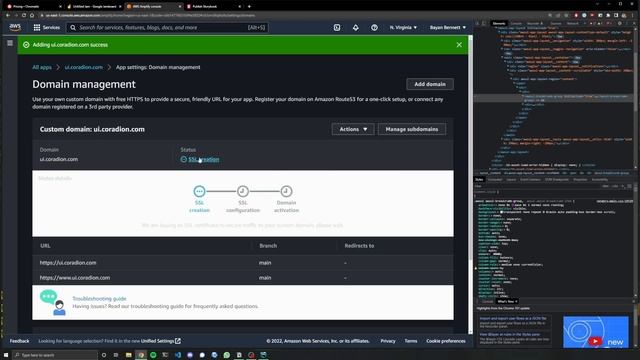The image size is (640, 360).
Task: Open the help question mark icon
Action: click(x=374, y=27)
